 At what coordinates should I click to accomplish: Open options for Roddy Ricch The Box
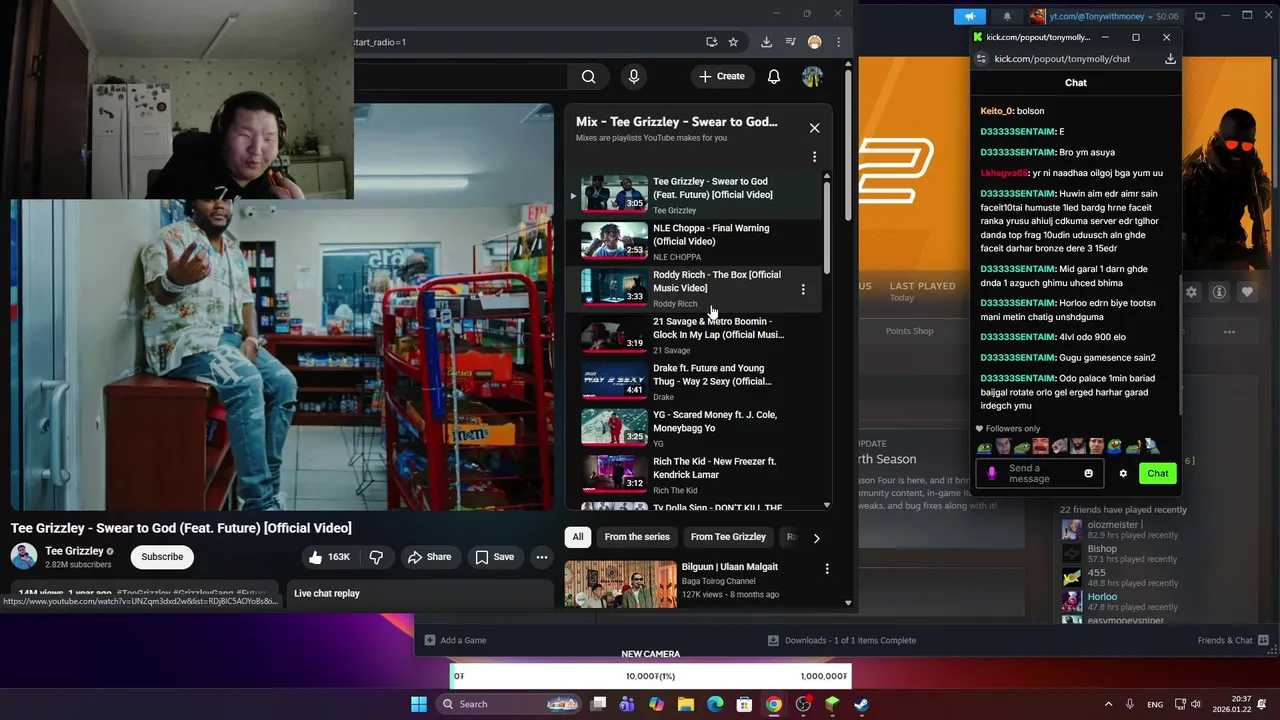(802, 289)
